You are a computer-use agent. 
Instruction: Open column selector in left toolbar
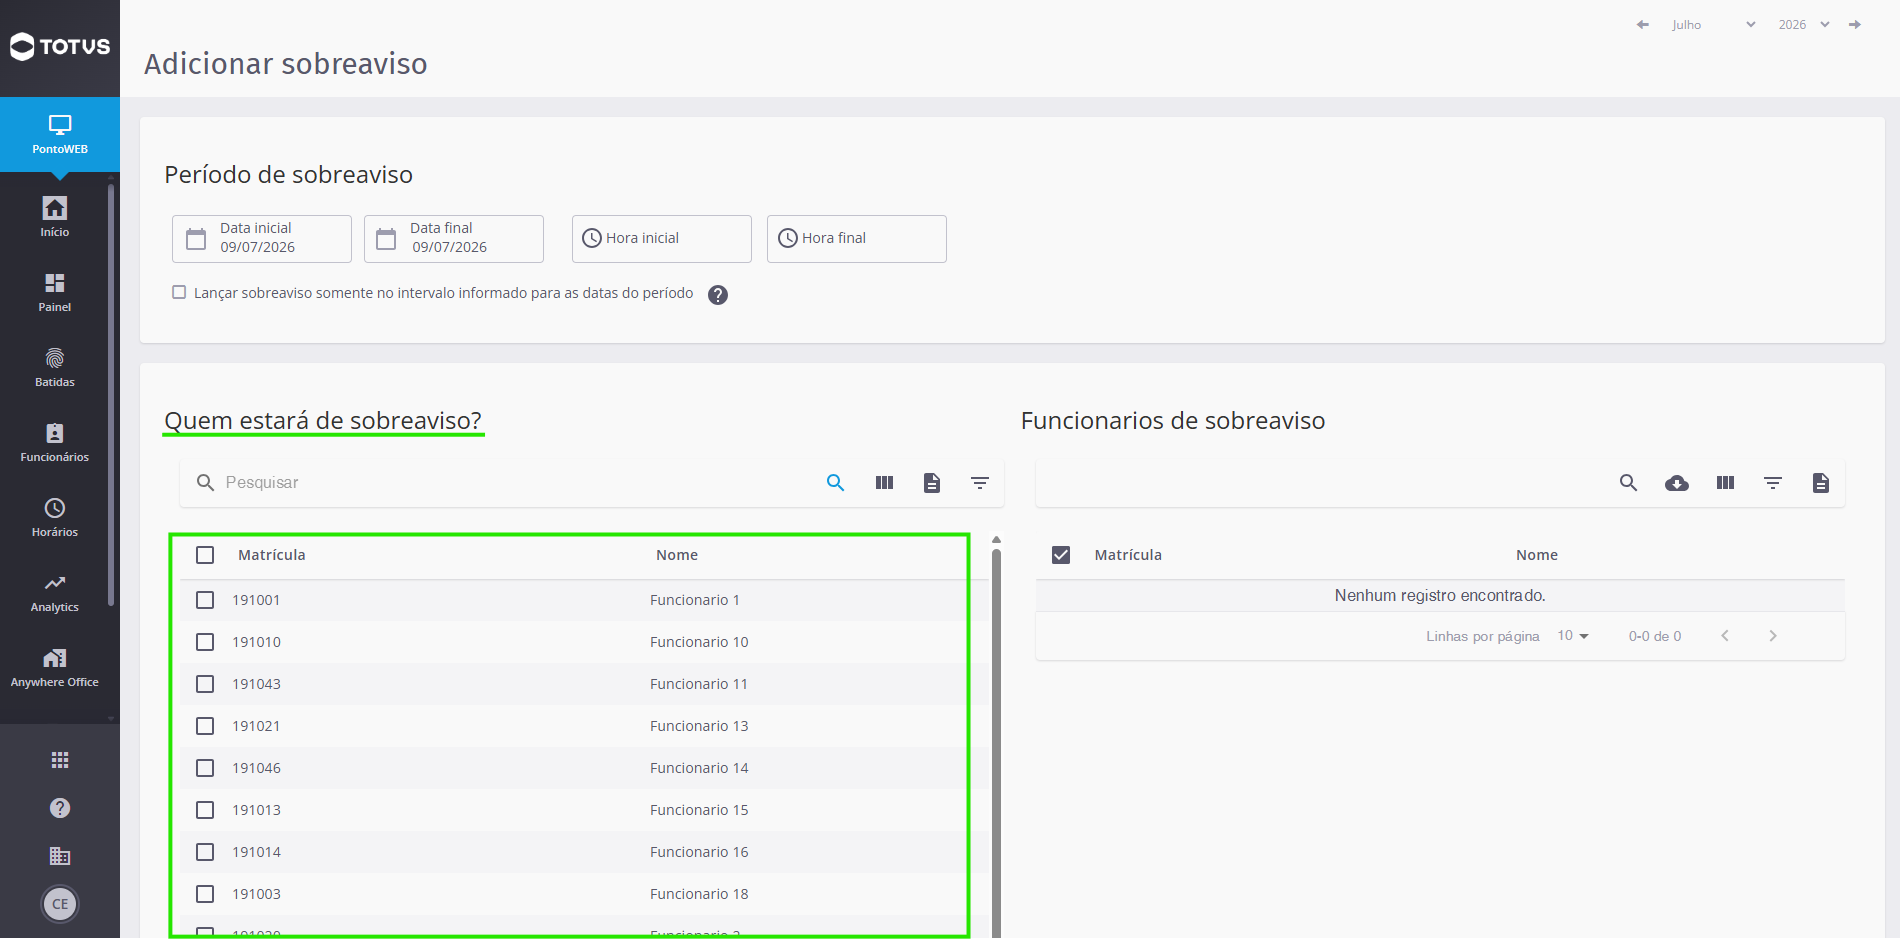point(884,483)
